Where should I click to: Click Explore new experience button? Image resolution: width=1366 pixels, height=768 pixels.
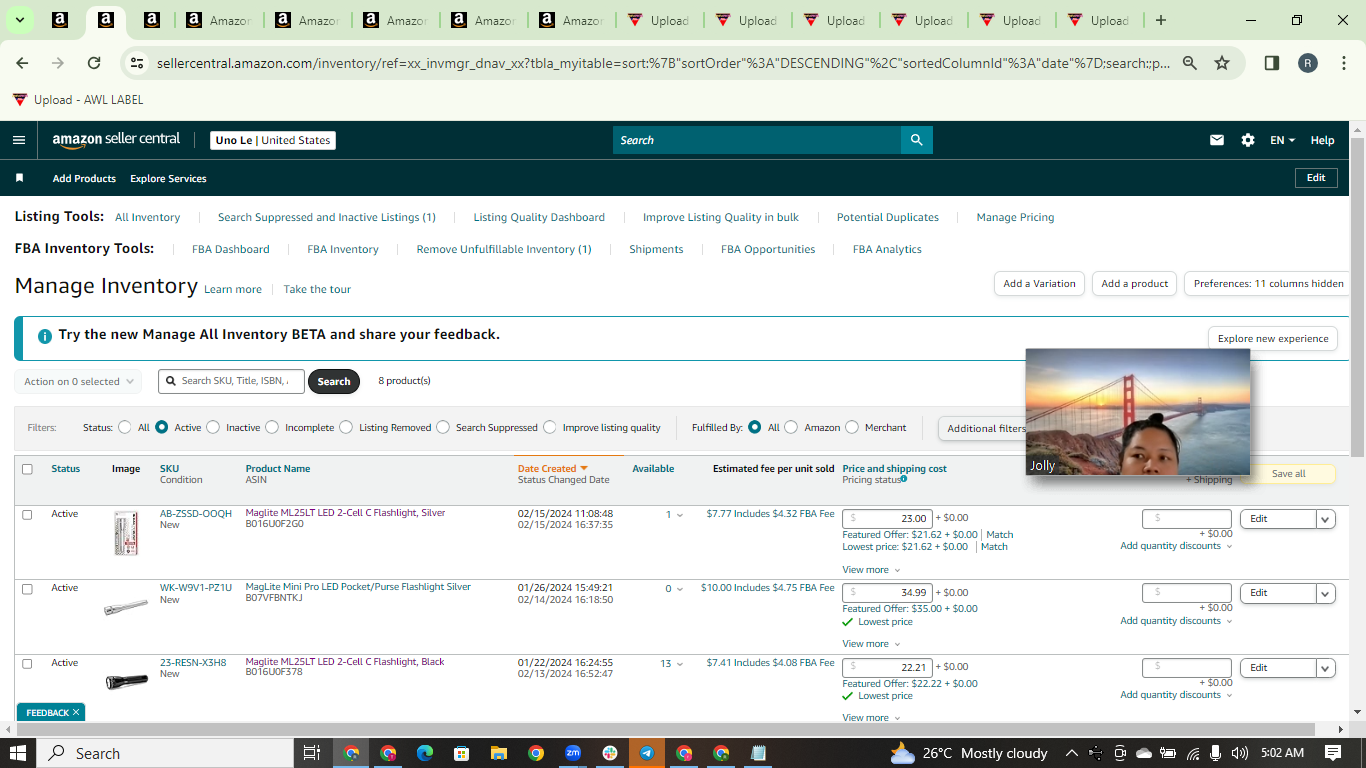1273,338
